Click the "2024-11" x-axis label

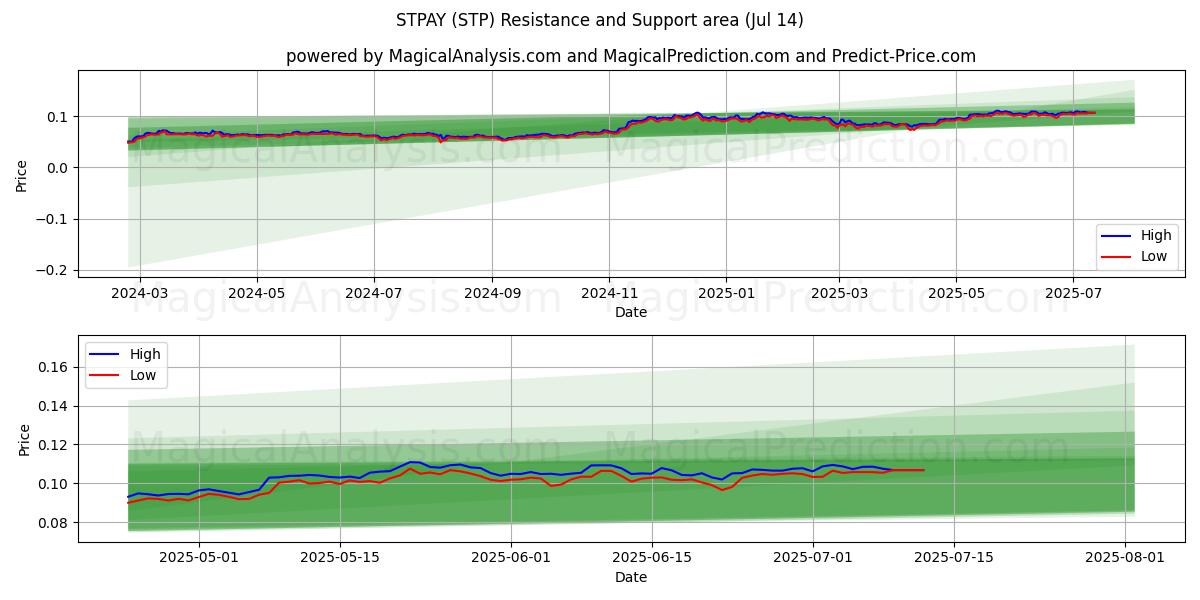click(x=609, y=295)
